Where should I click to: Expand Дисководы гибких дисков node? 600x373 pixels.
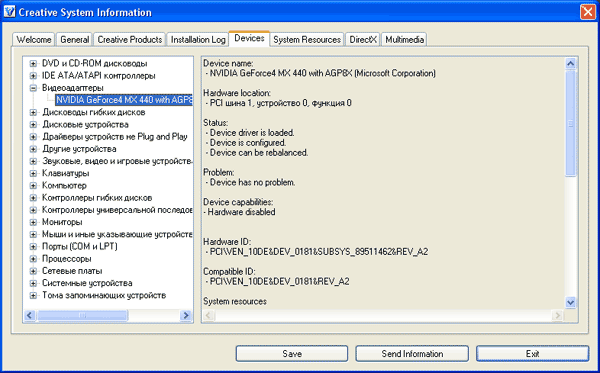point(33,112)
